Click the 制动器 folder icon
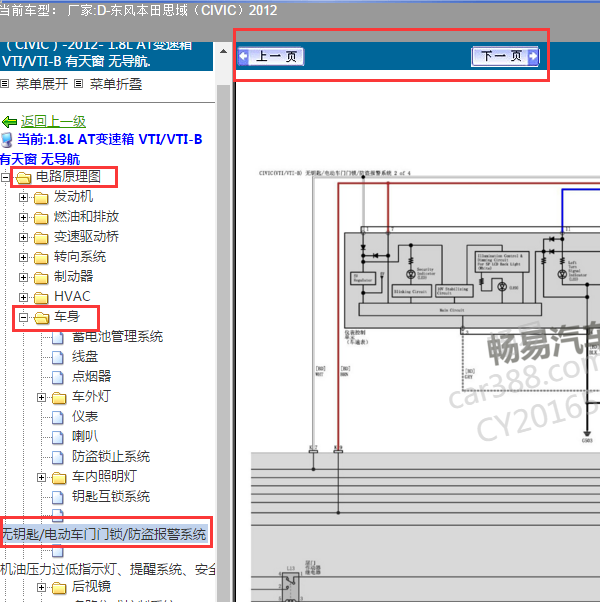Screen dimensions: 600x602 pos(41,278)
